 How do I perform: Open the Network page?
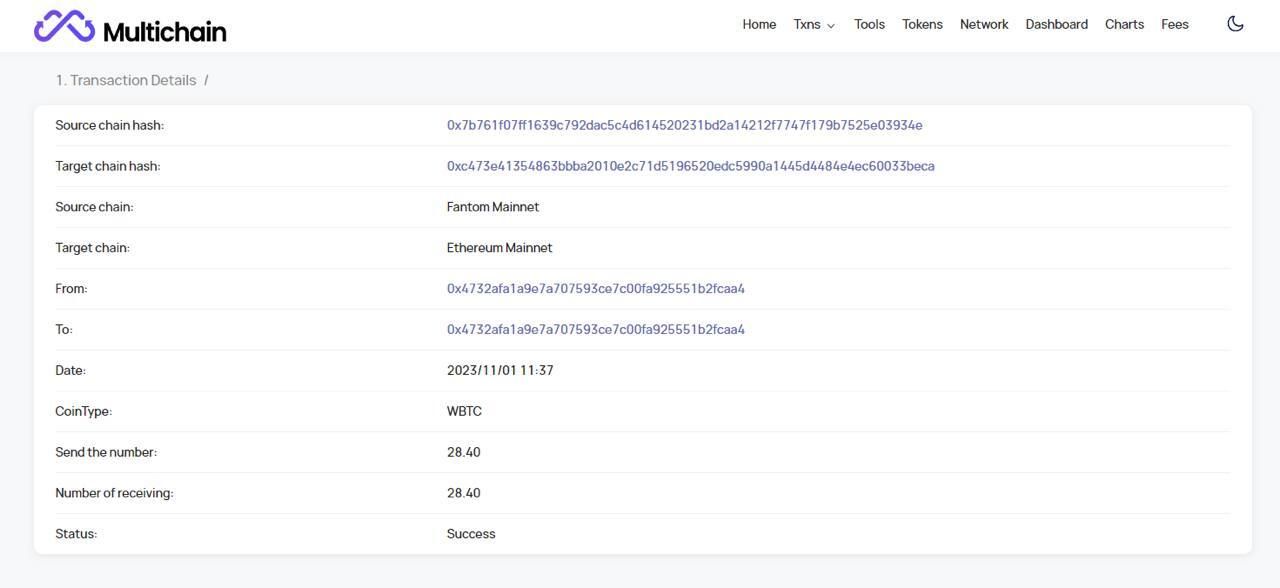pyautogui.click(x=984, y=24)
